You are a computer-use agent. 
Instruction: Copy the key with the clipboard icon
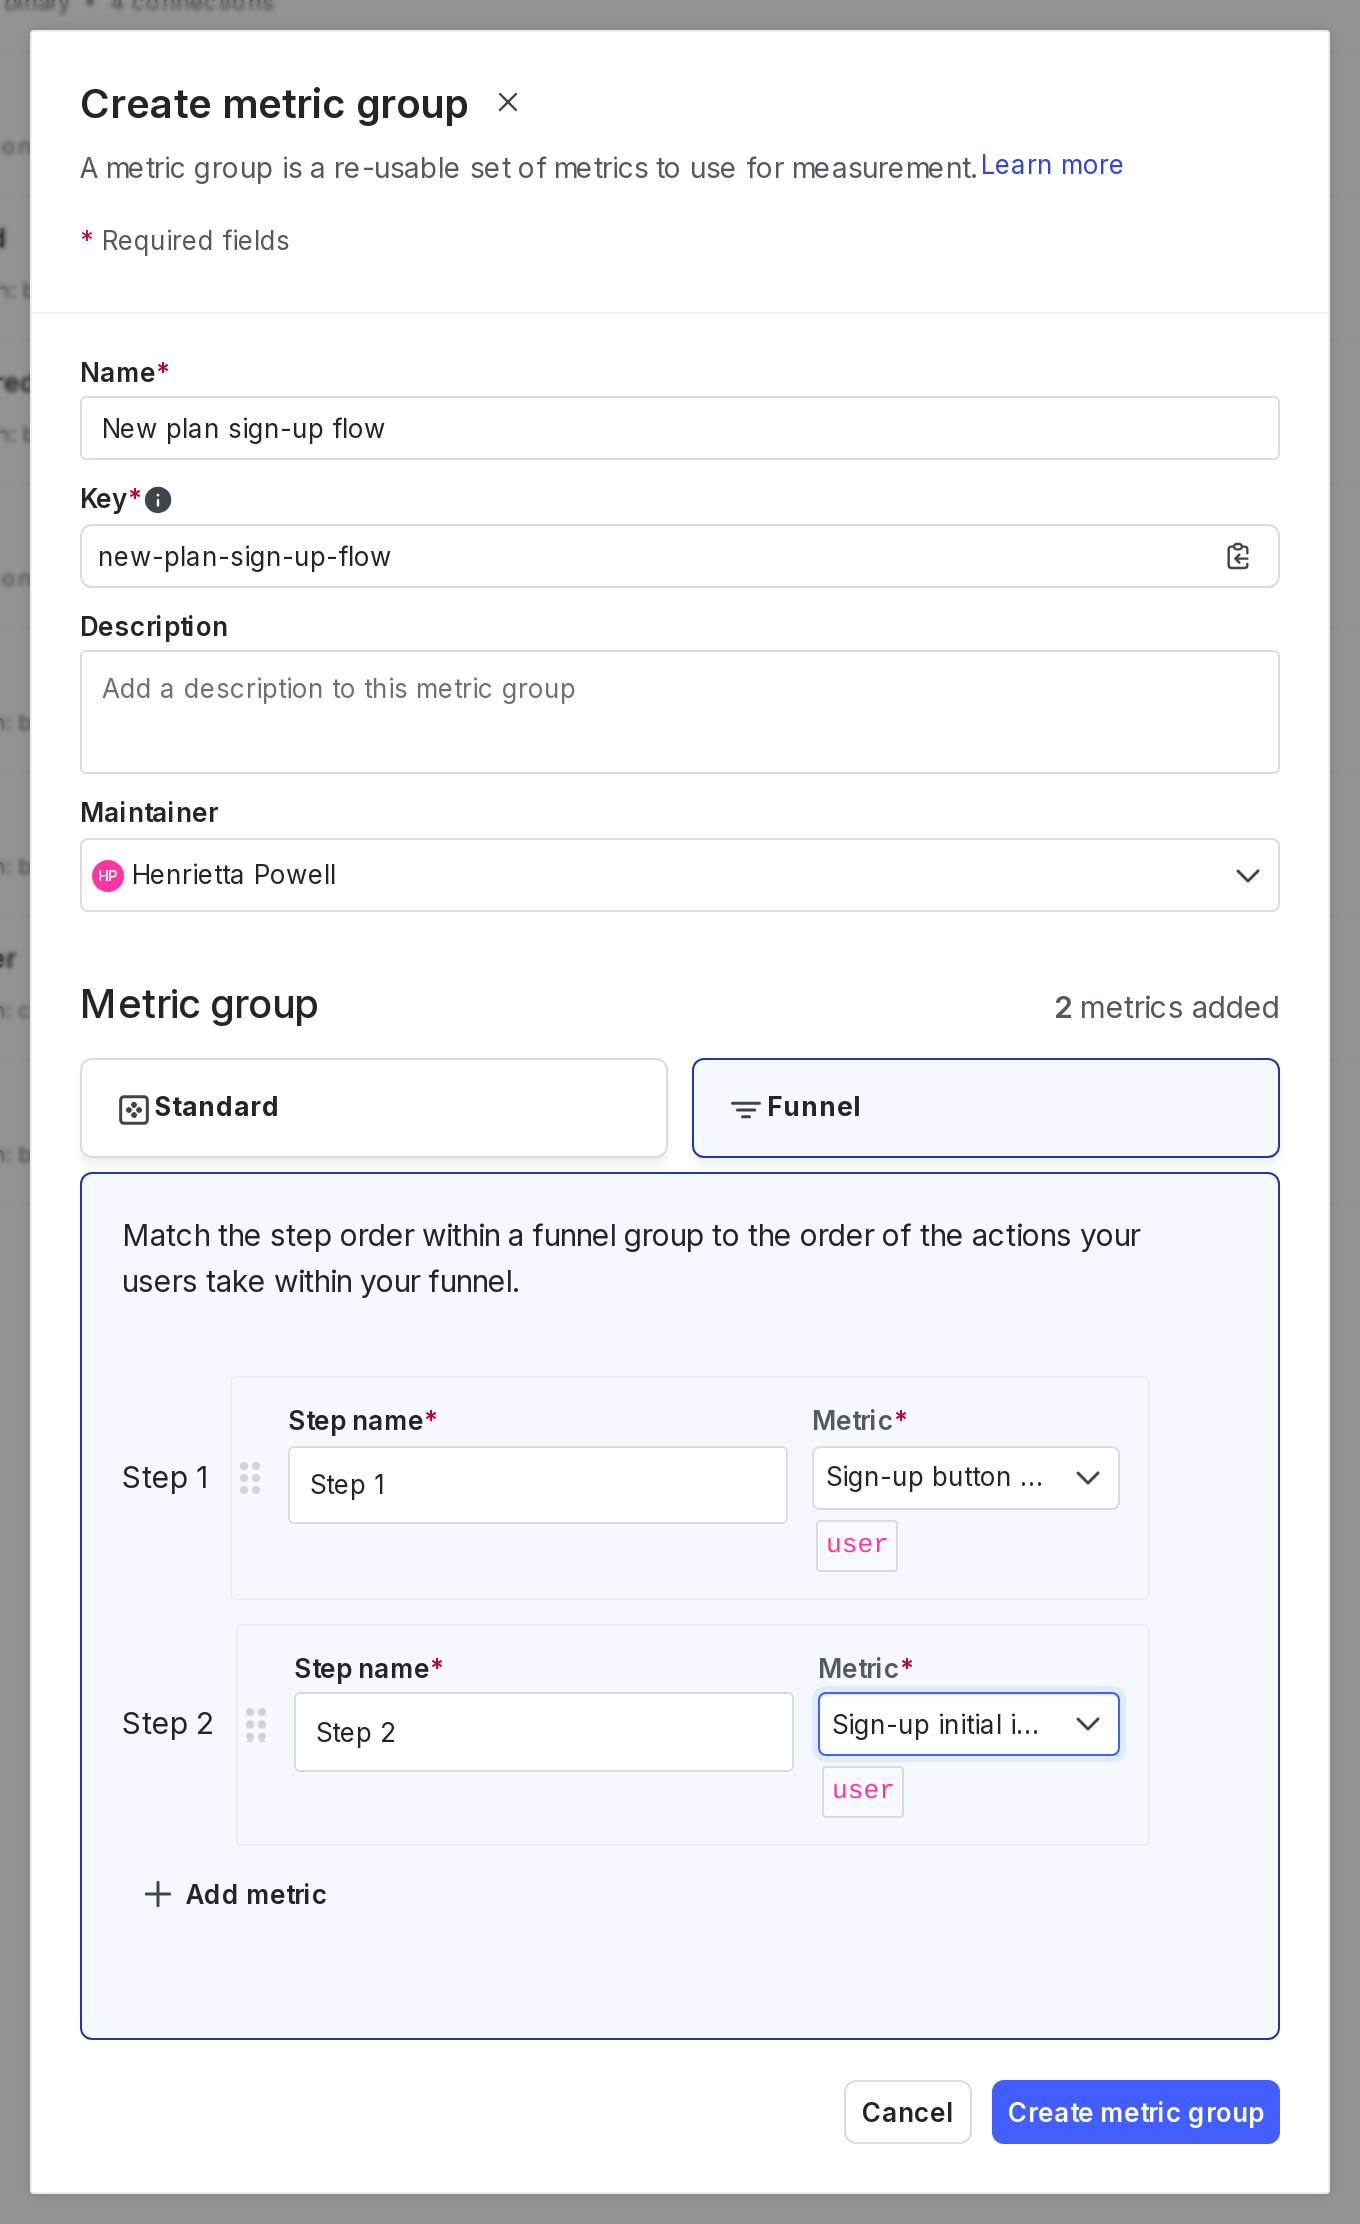(1238, 556)
